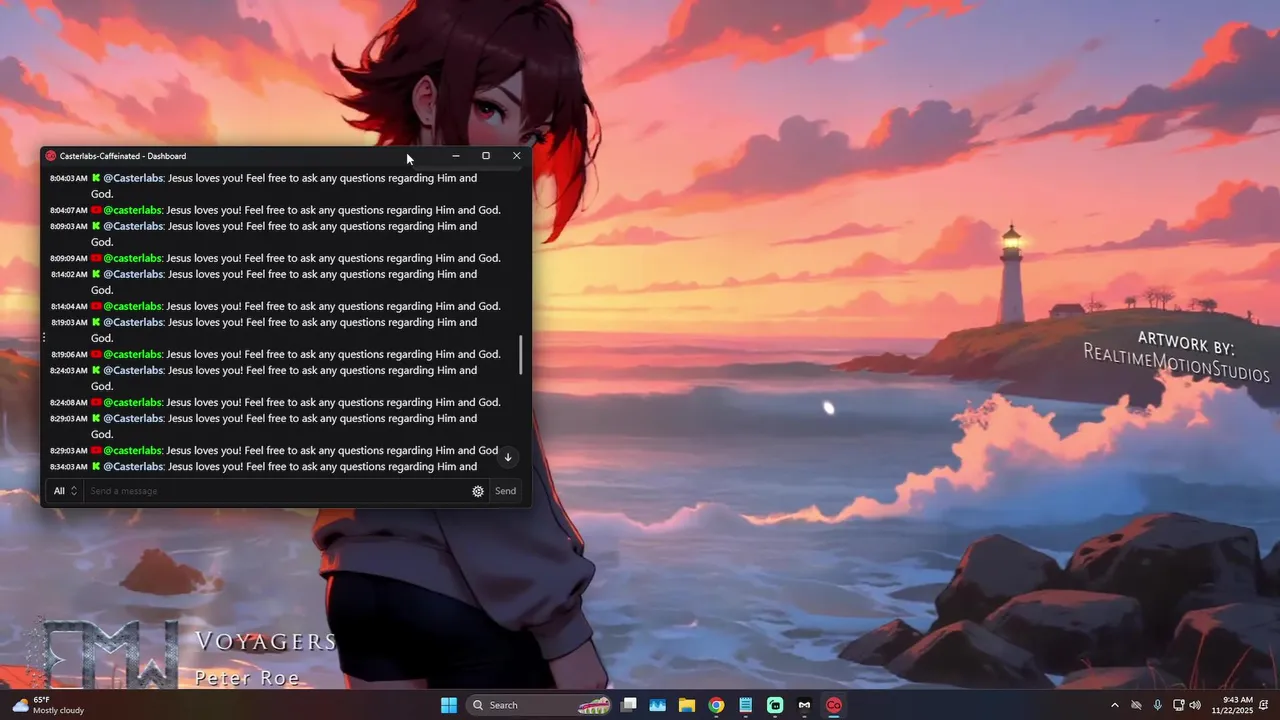The image size is (1280, 720).
Task: Open @Casterlabs profile on 8:24:03 AM message
Action: 133,370
